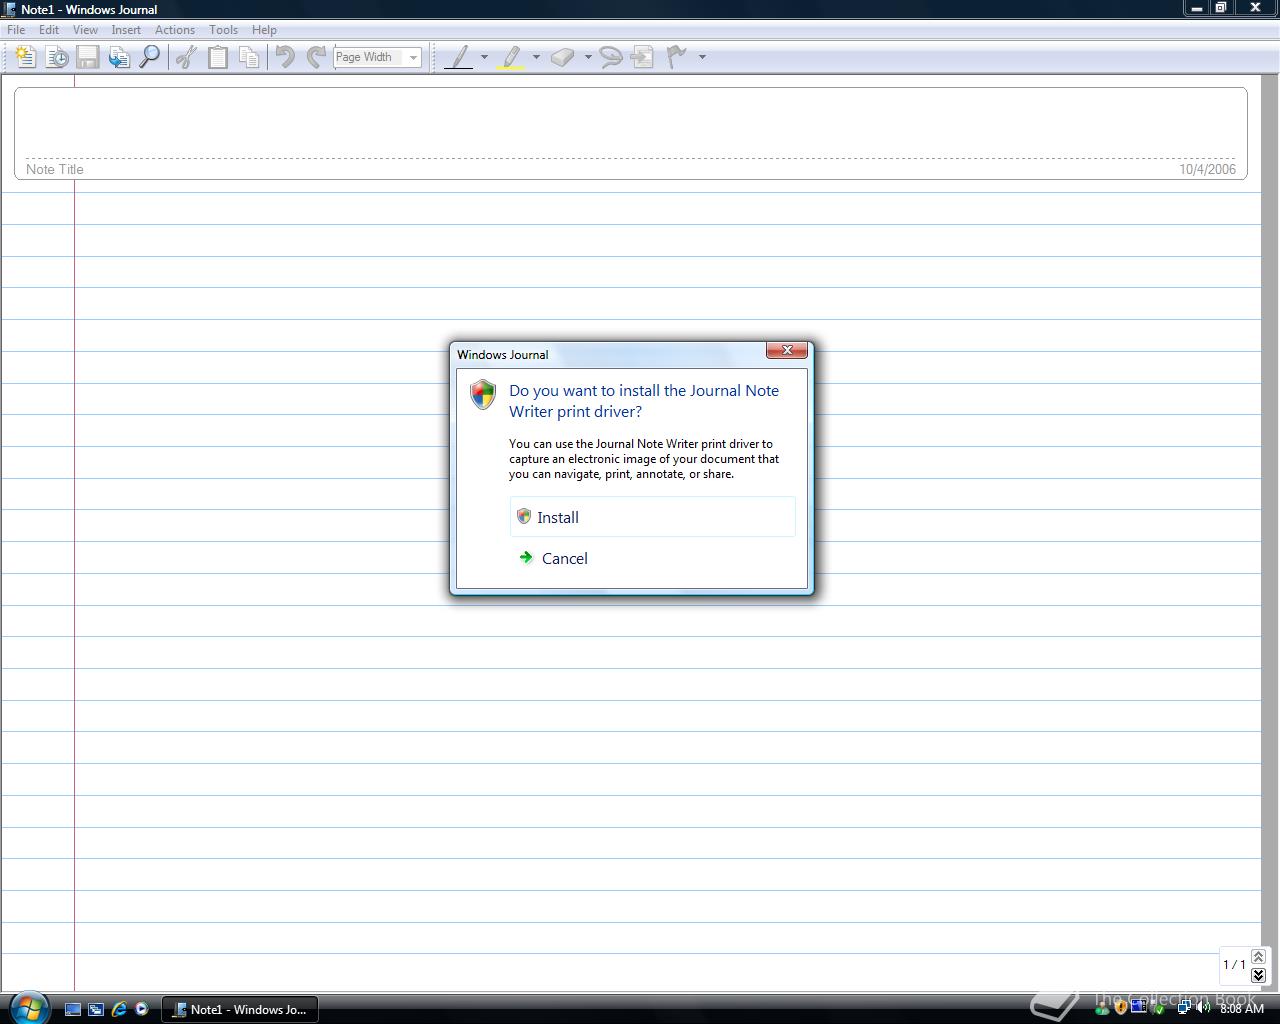Click the Cut scissors icon
Image resolution: width=1280 pixels, height=1024 pixels.
(186, 57)
